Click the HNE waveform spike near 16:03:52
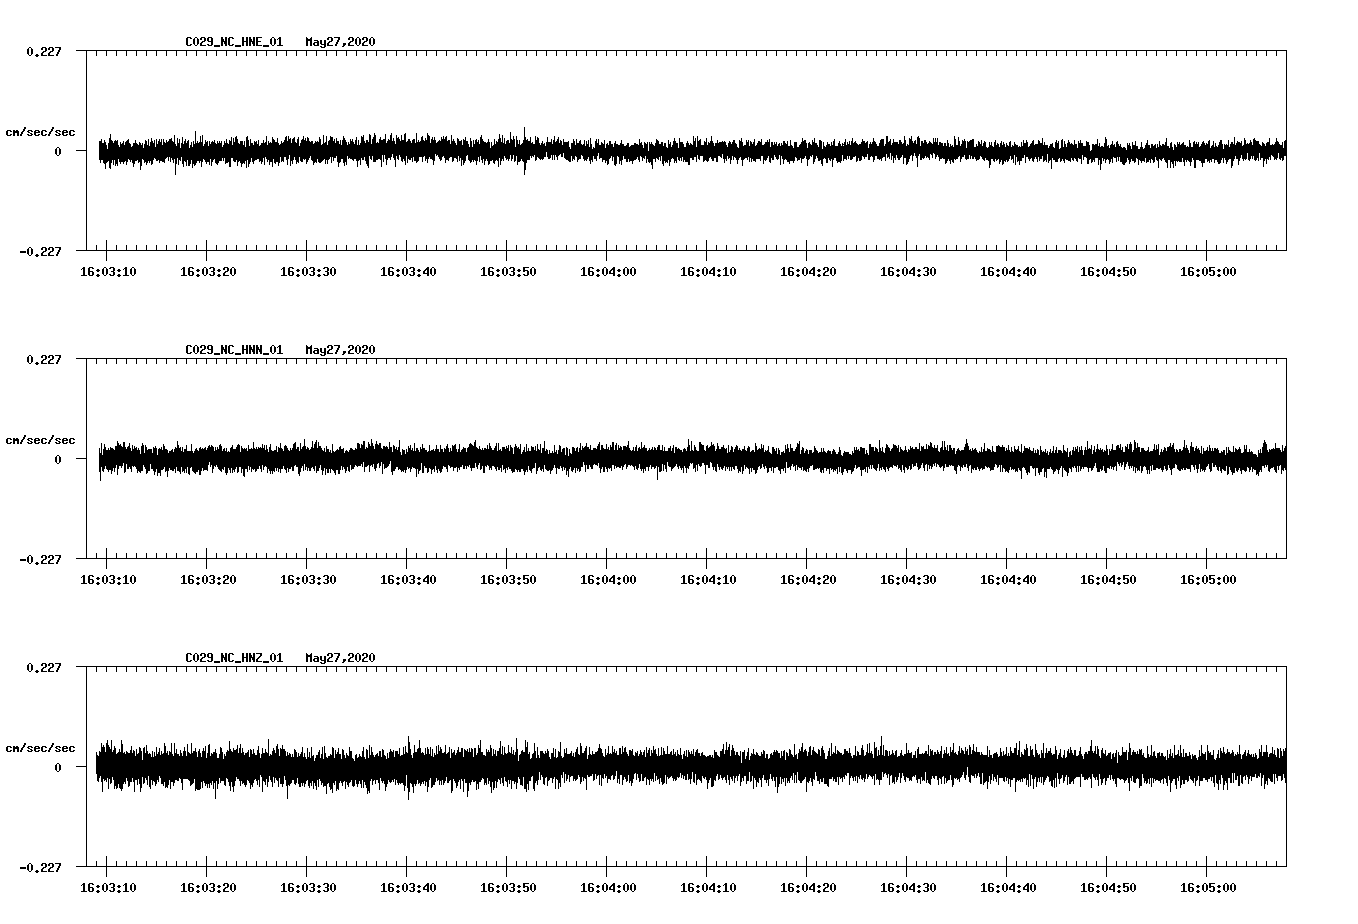 coord(525,150)
